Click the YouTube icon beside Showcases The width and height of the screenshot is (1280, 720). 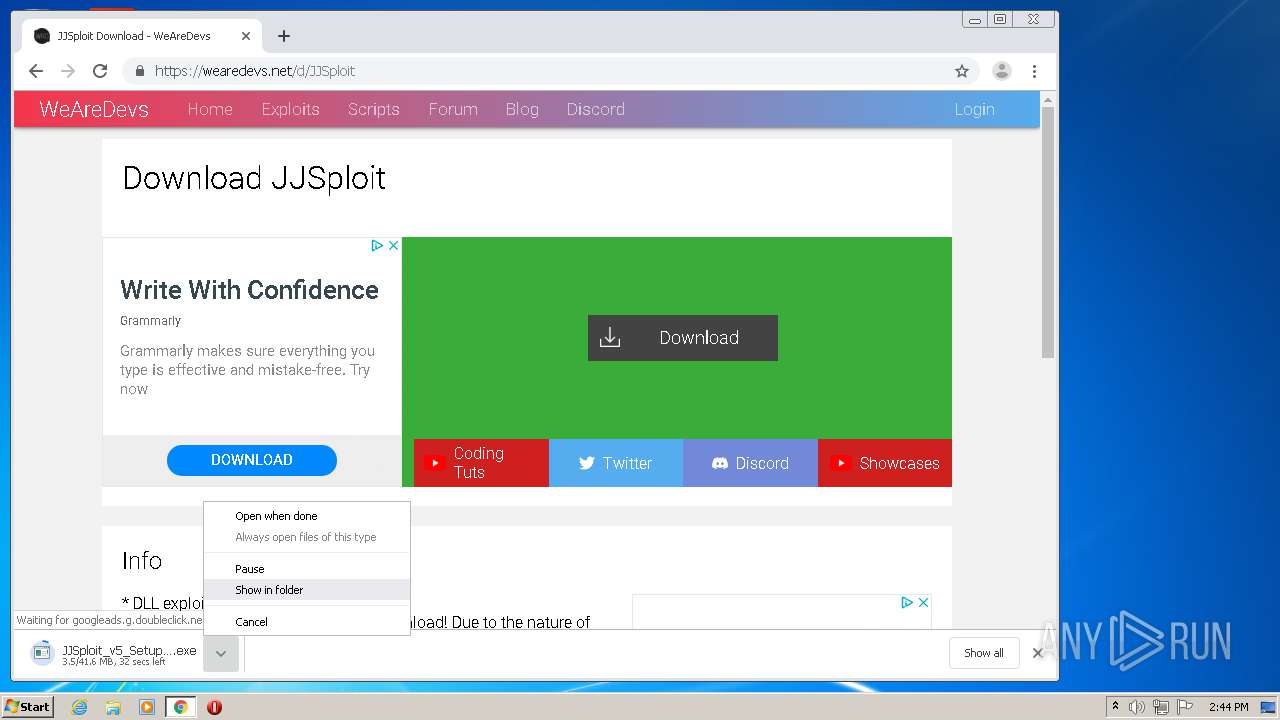click(841, 463)
